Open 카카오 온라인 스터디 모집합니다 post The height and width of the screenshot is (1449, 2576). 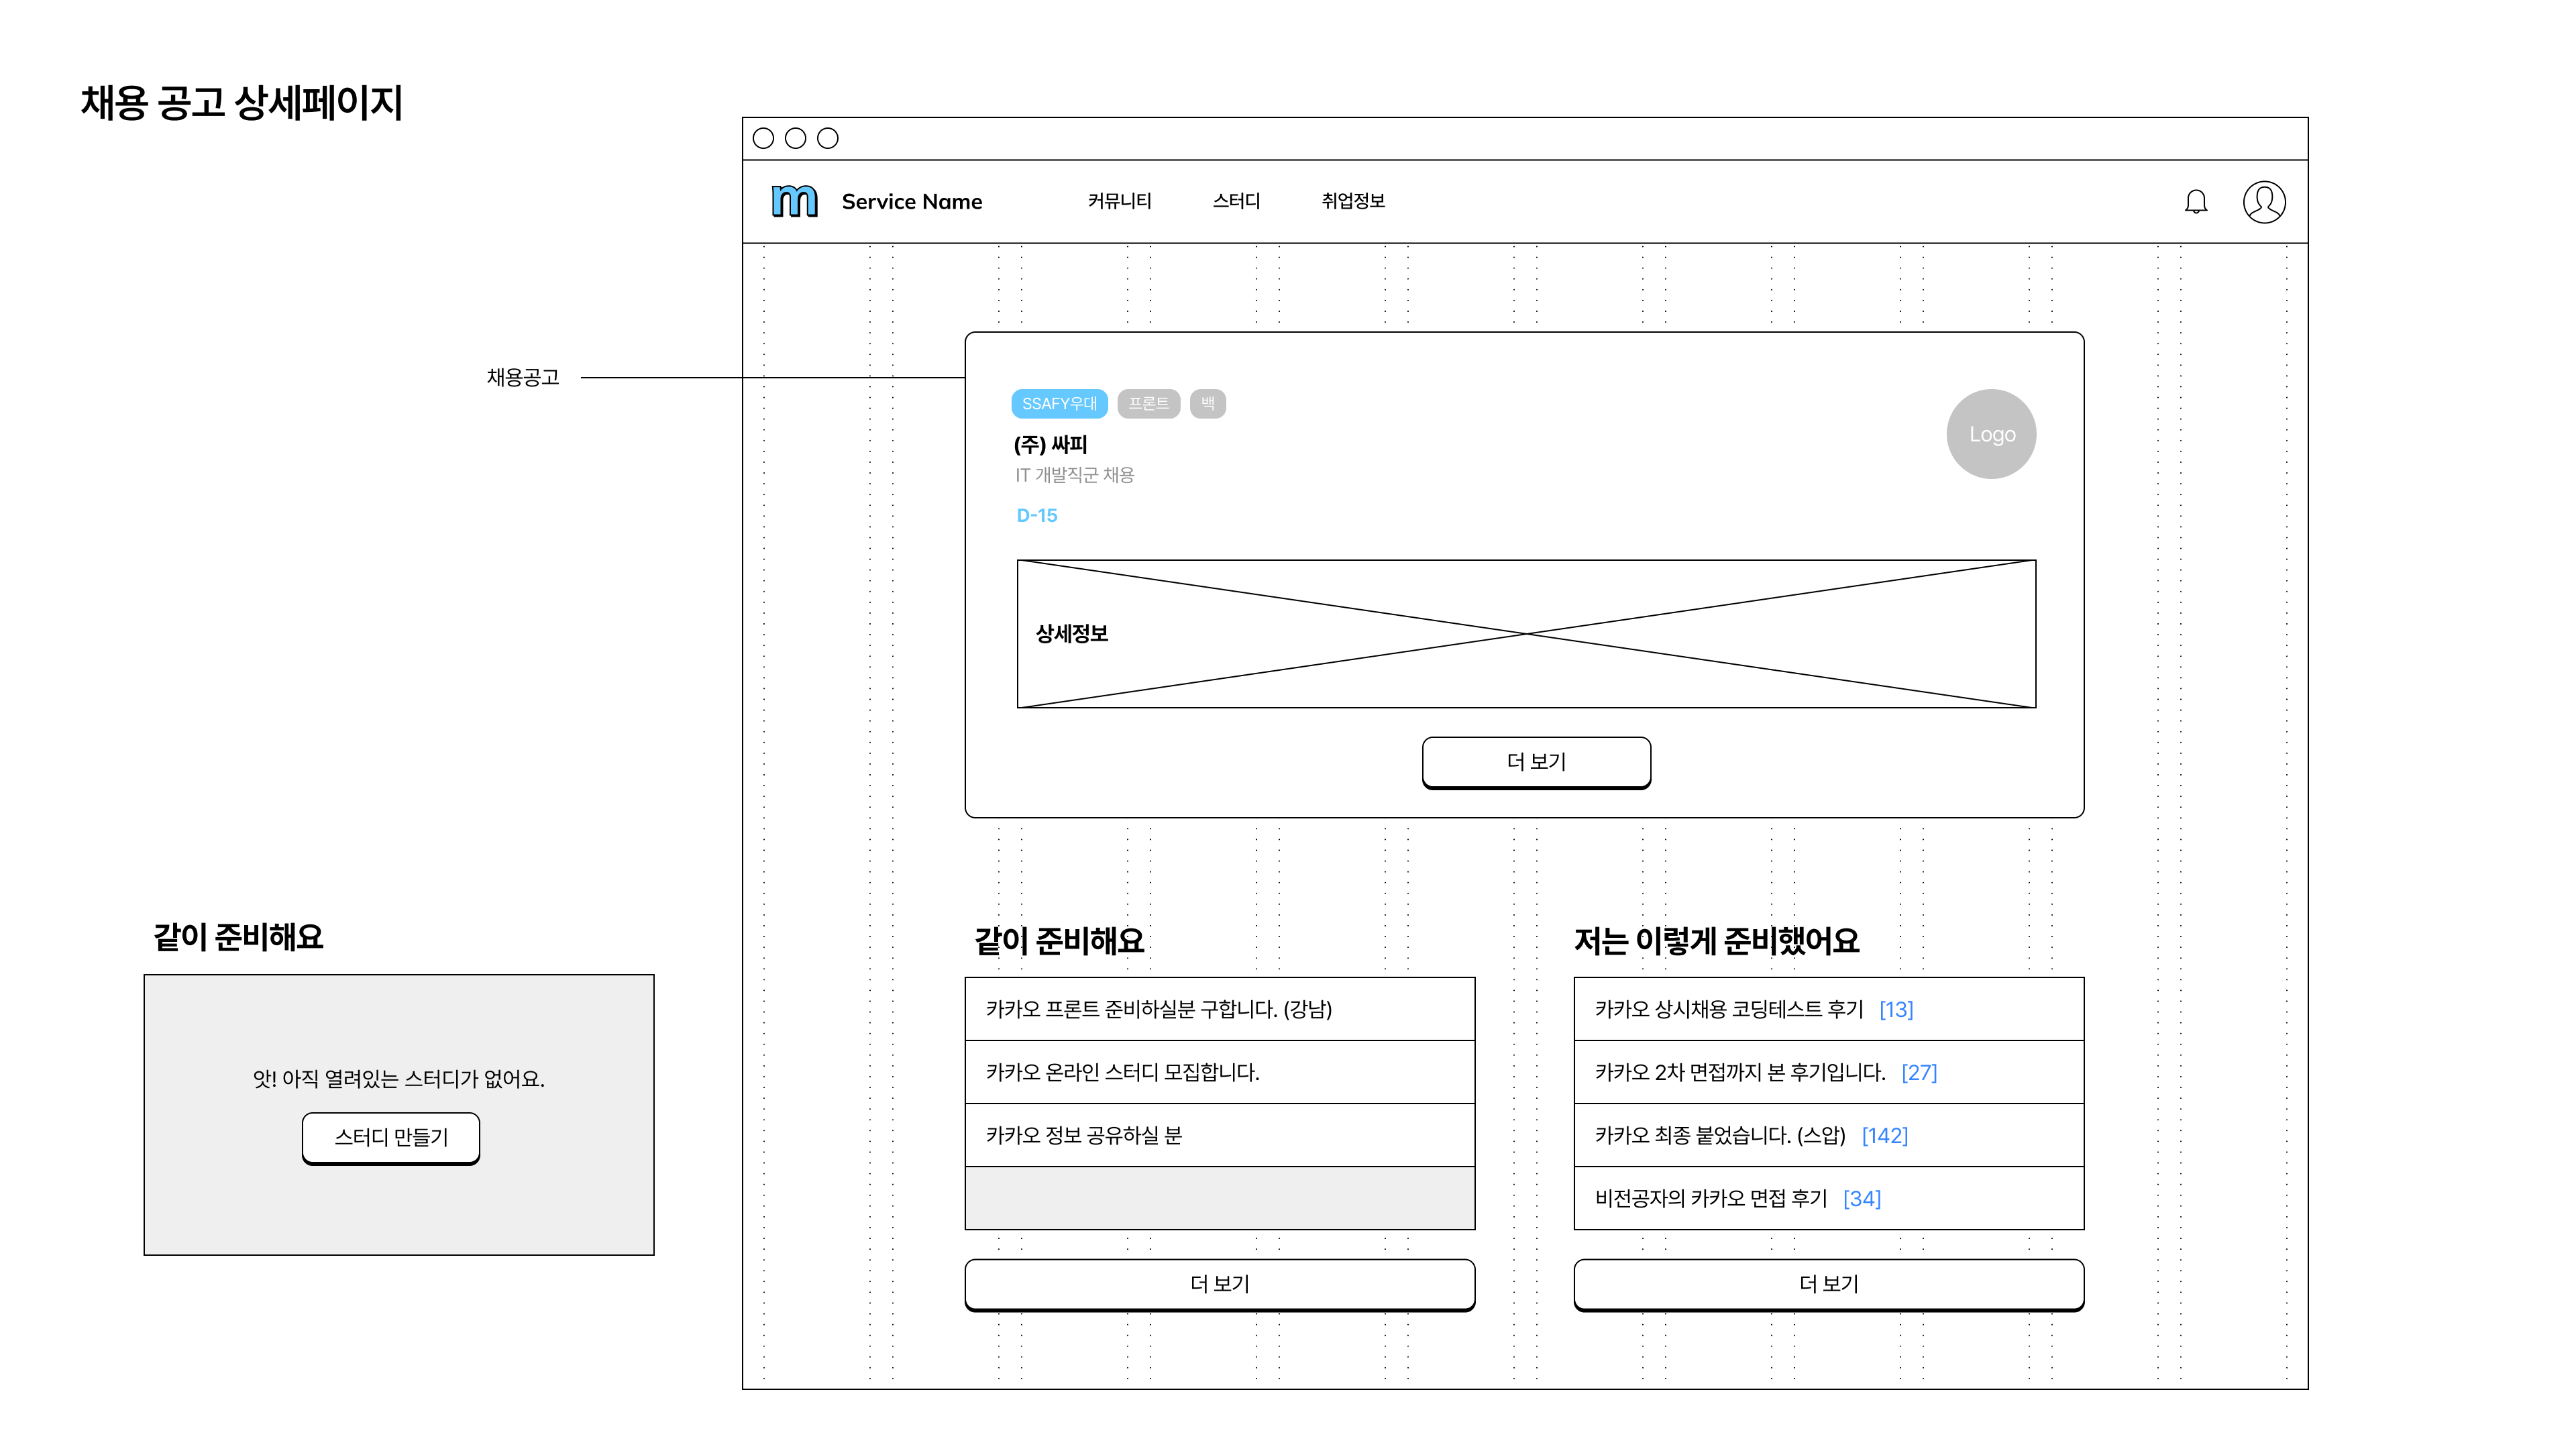(1122, 1072)
